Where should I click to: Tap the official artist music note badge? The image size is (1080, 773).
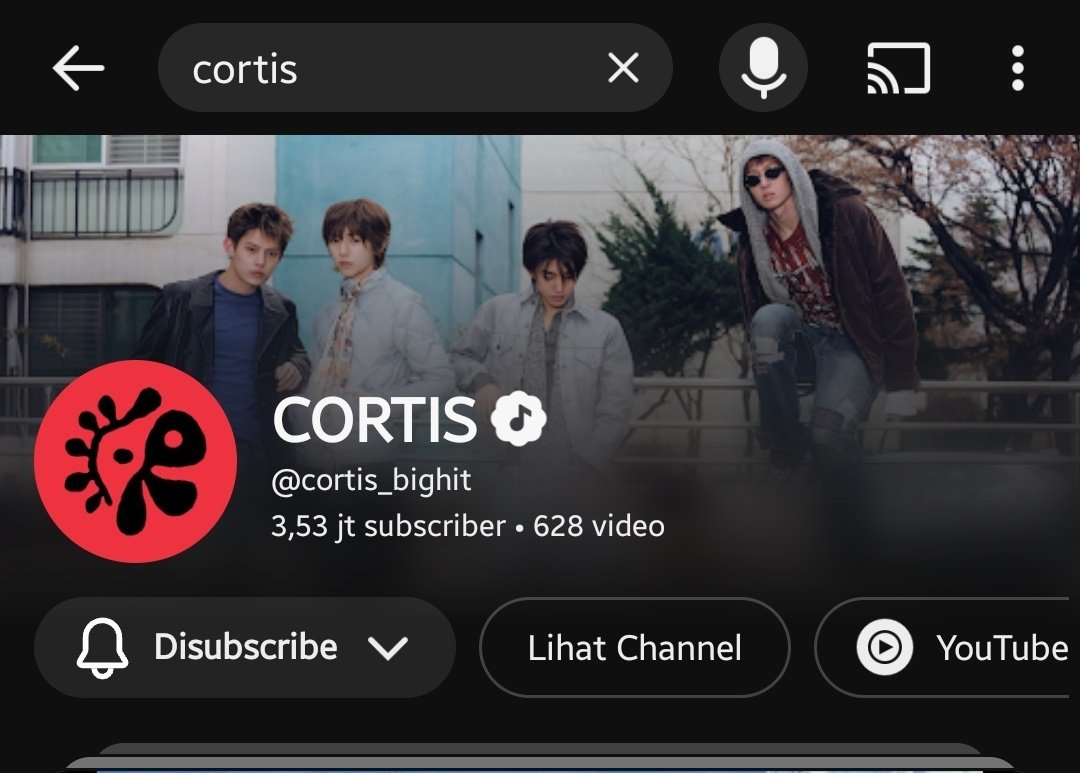(x=519, y=418)
